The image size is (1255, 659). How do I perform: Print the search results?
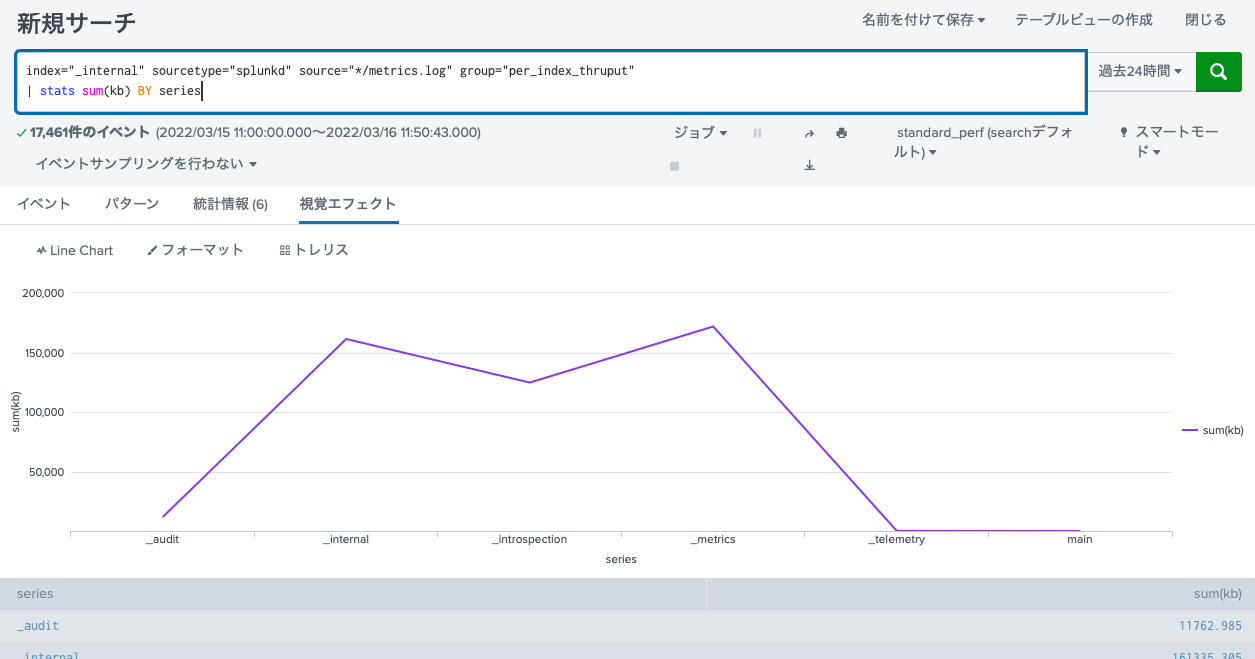coord(841,132)
